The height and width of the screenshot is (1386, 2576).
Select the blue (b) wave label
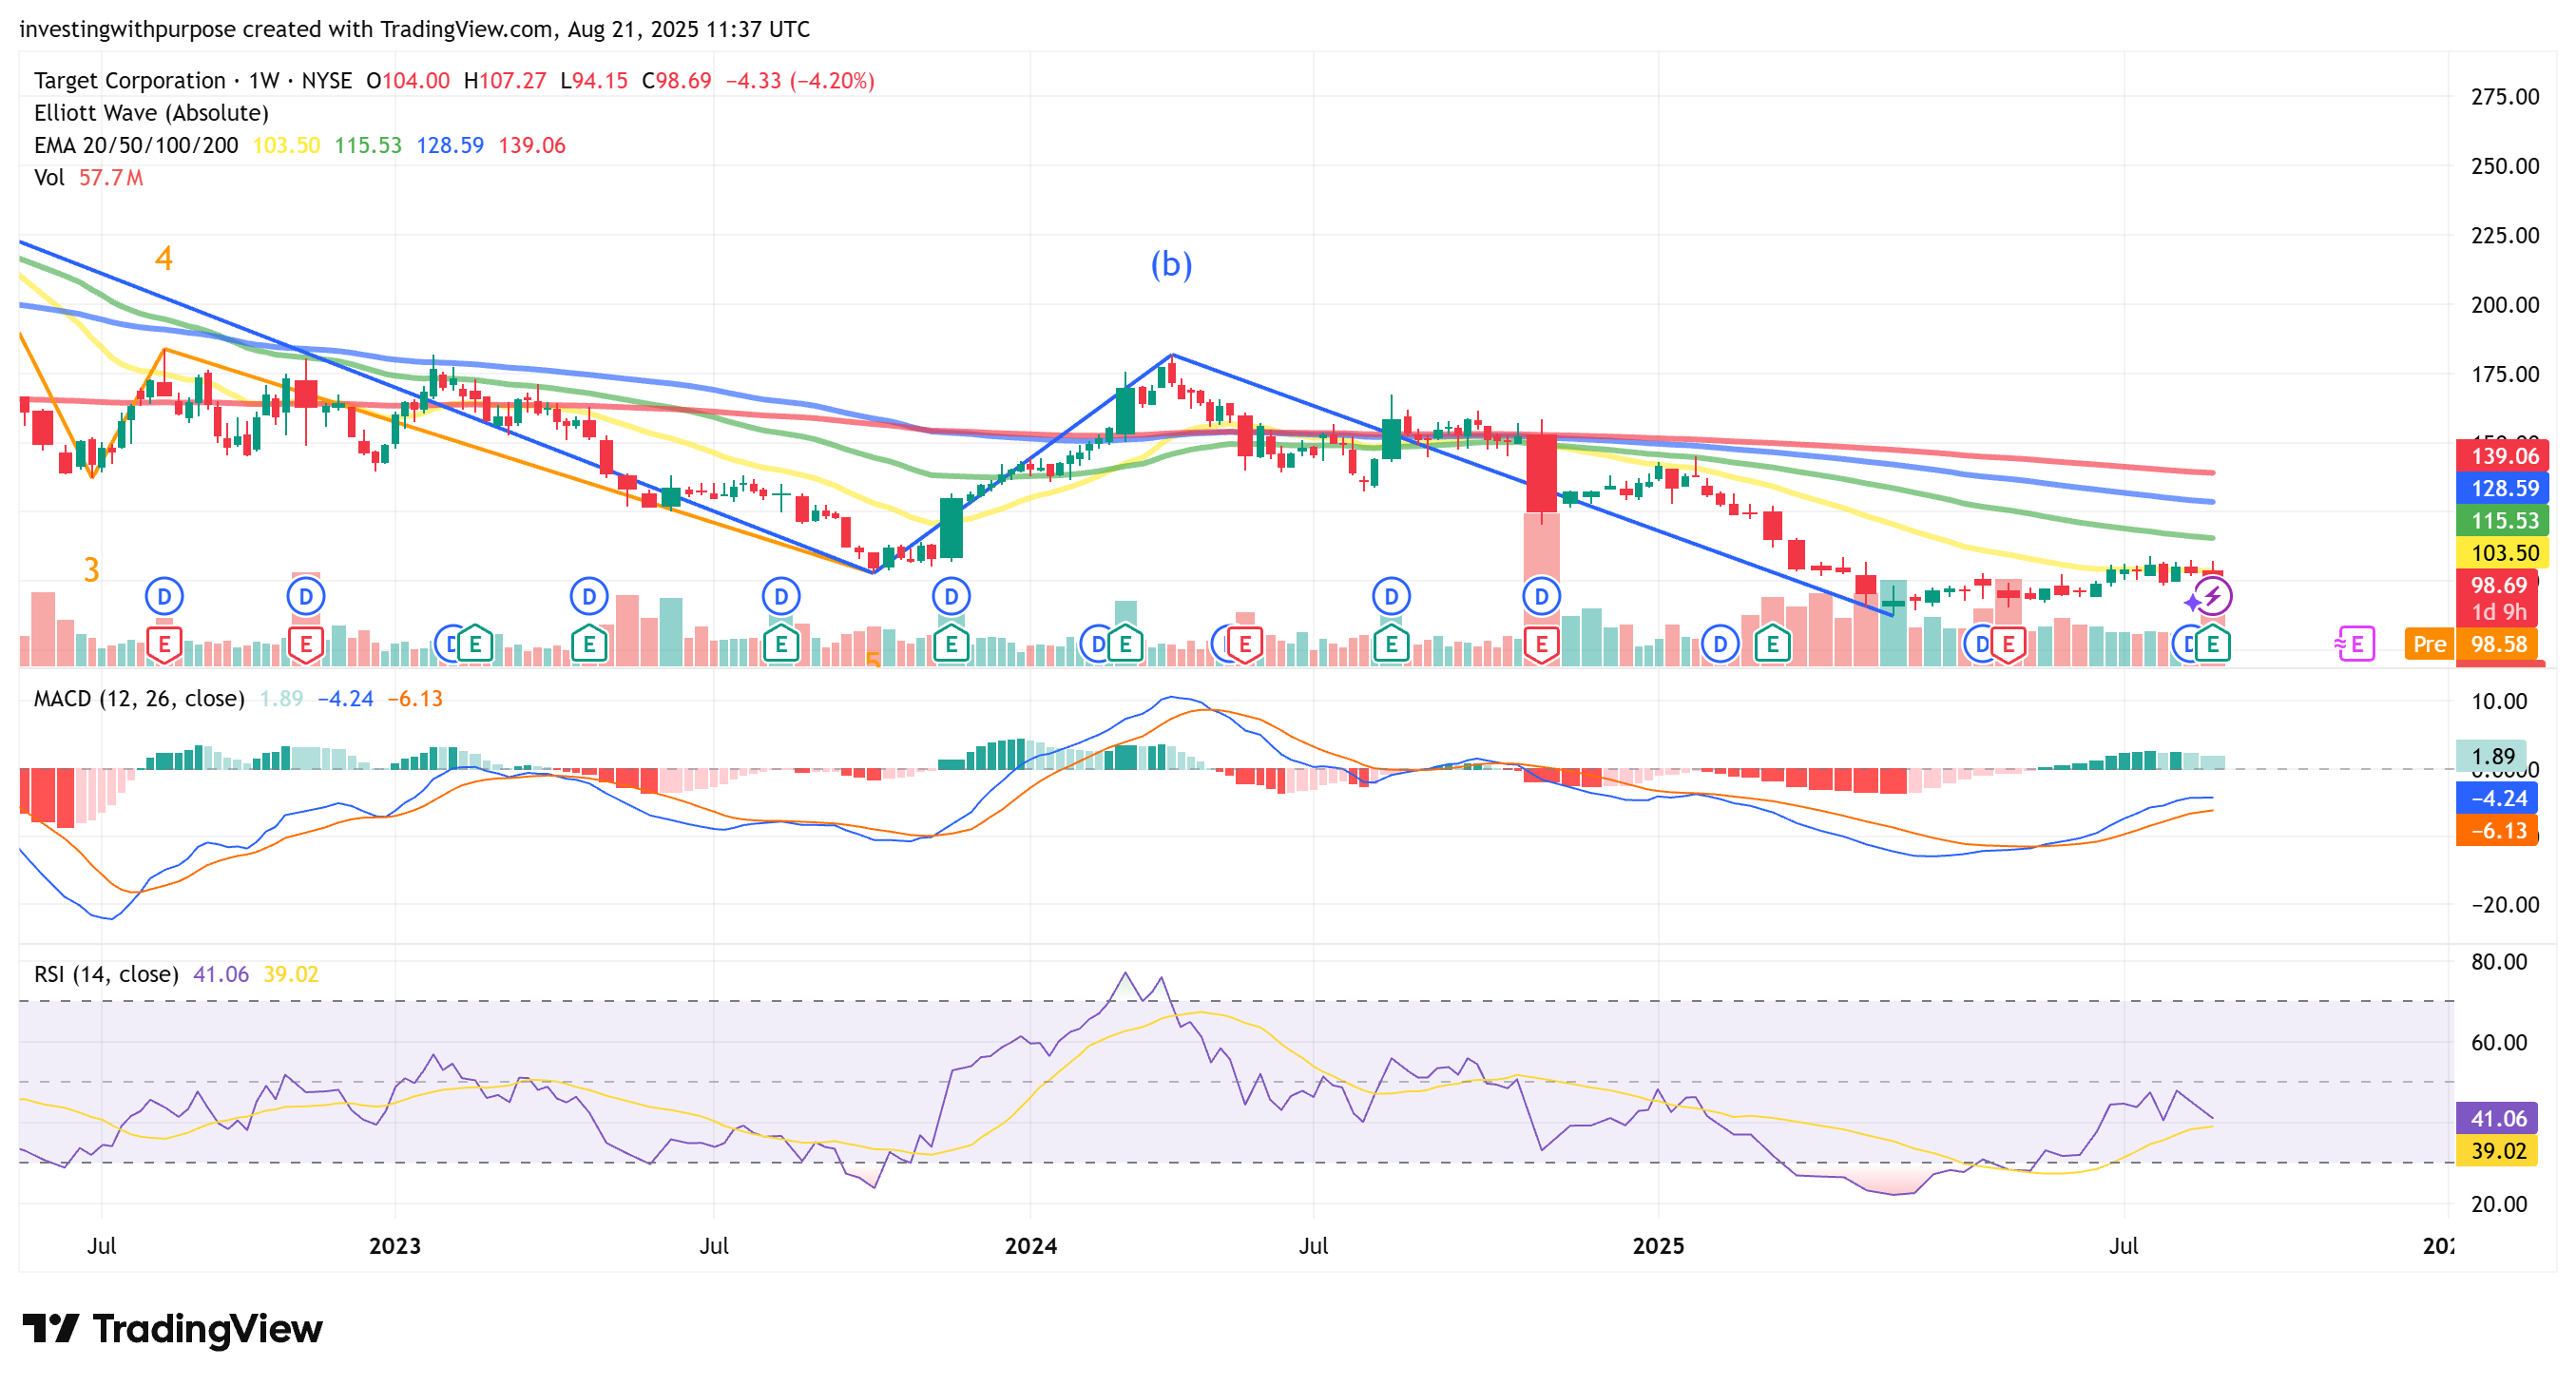pos(1171,264)
